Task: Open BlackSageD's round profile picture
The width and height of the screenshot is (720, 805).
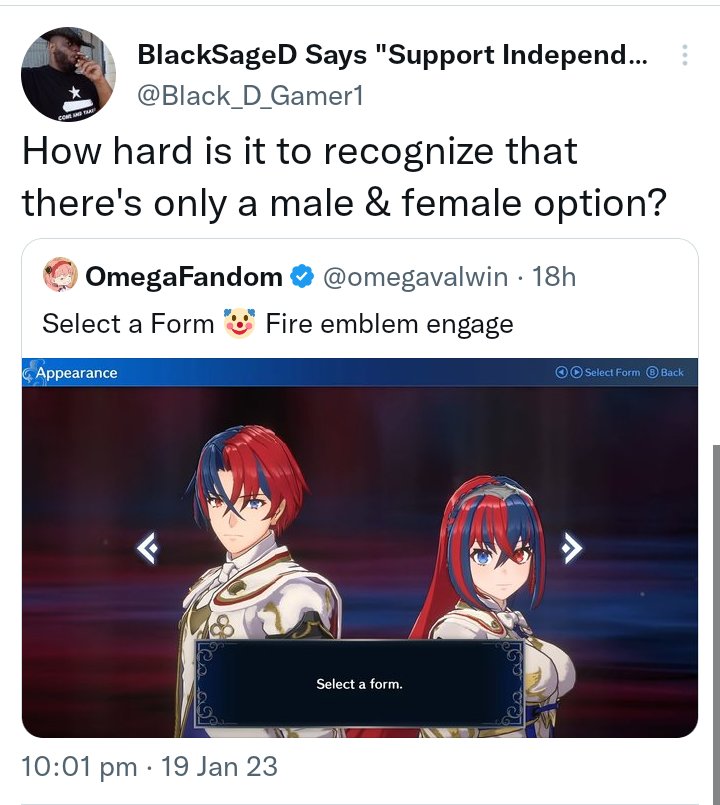Action: pos(68,74)
